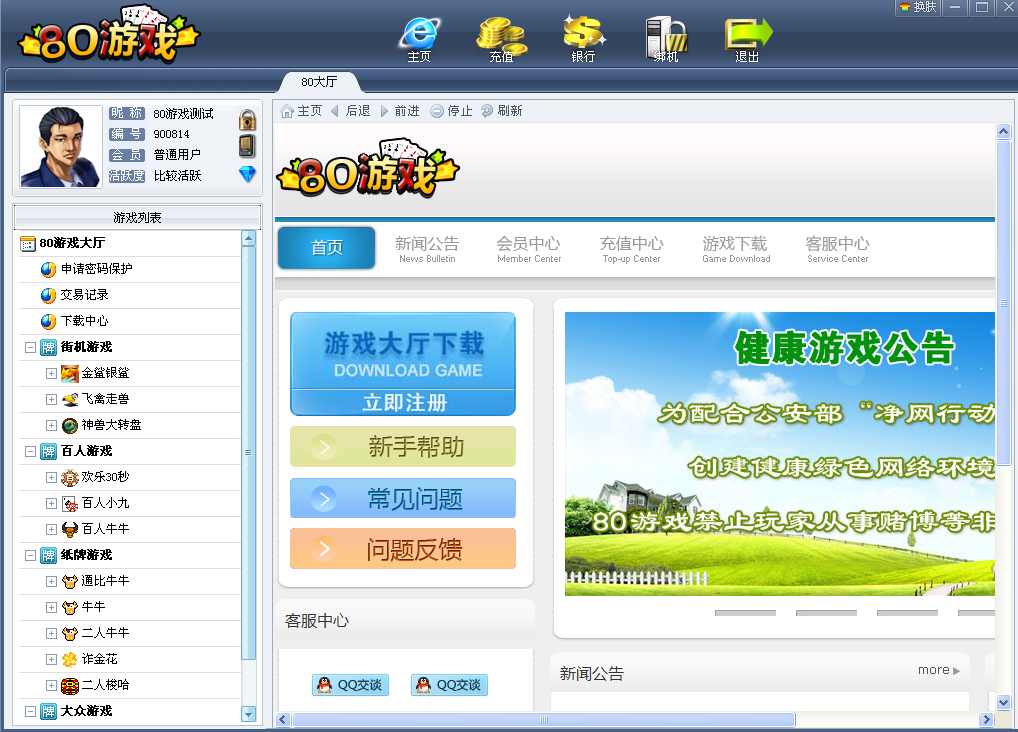Open the 充值中心 Top-up Center tab
The height and width of the screenshot is (732, 1018).
click(x=631, y=249)
